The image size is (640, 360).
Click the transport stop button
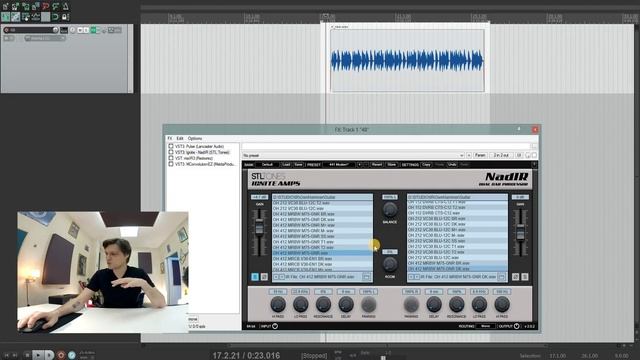click(27, 355)
